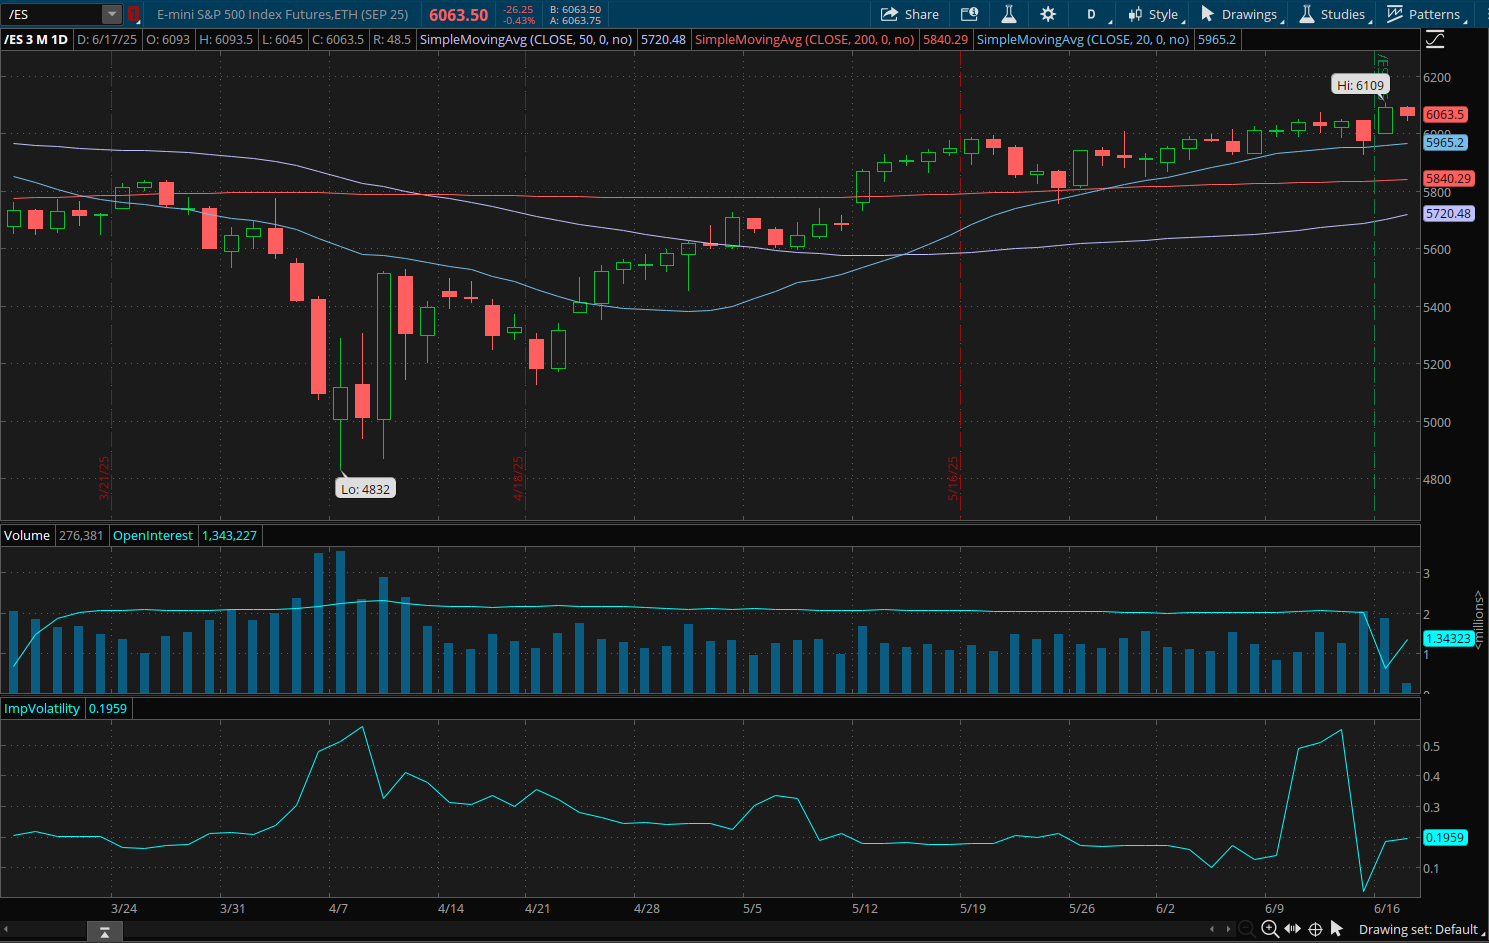The width and height of the screenshot is (1489, 943).
Task: Click SimpleMovingAvg 50 study label
Action: pos(525,39)
